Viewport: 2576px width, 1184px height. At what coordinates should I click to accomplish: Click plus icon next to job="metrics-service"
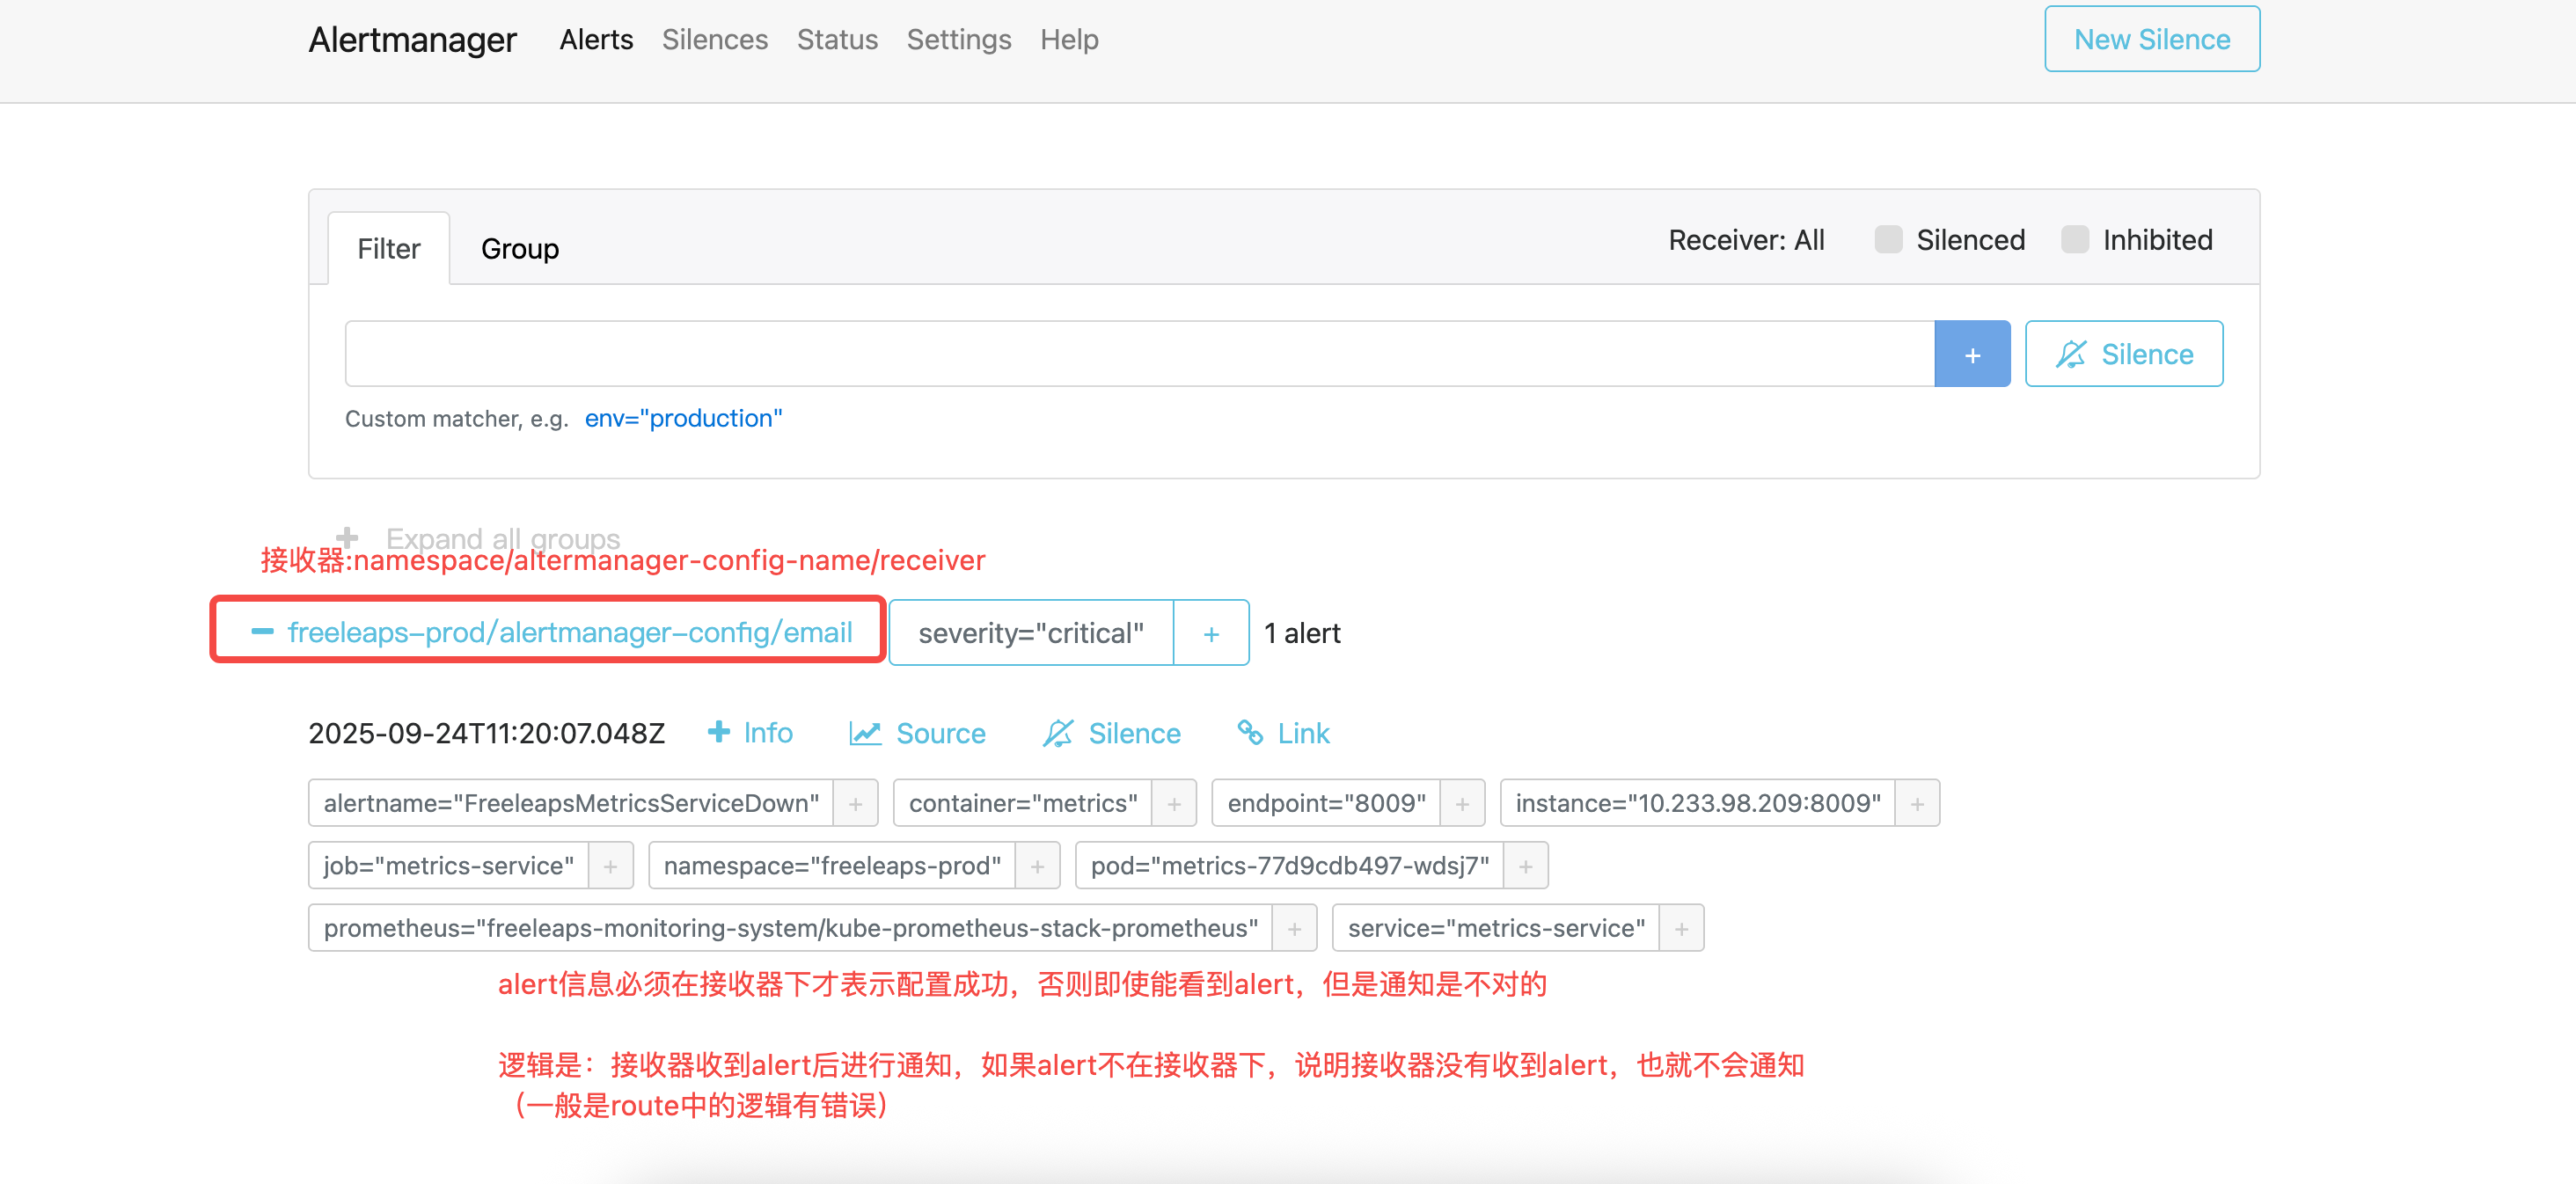[x=610, y=866]
